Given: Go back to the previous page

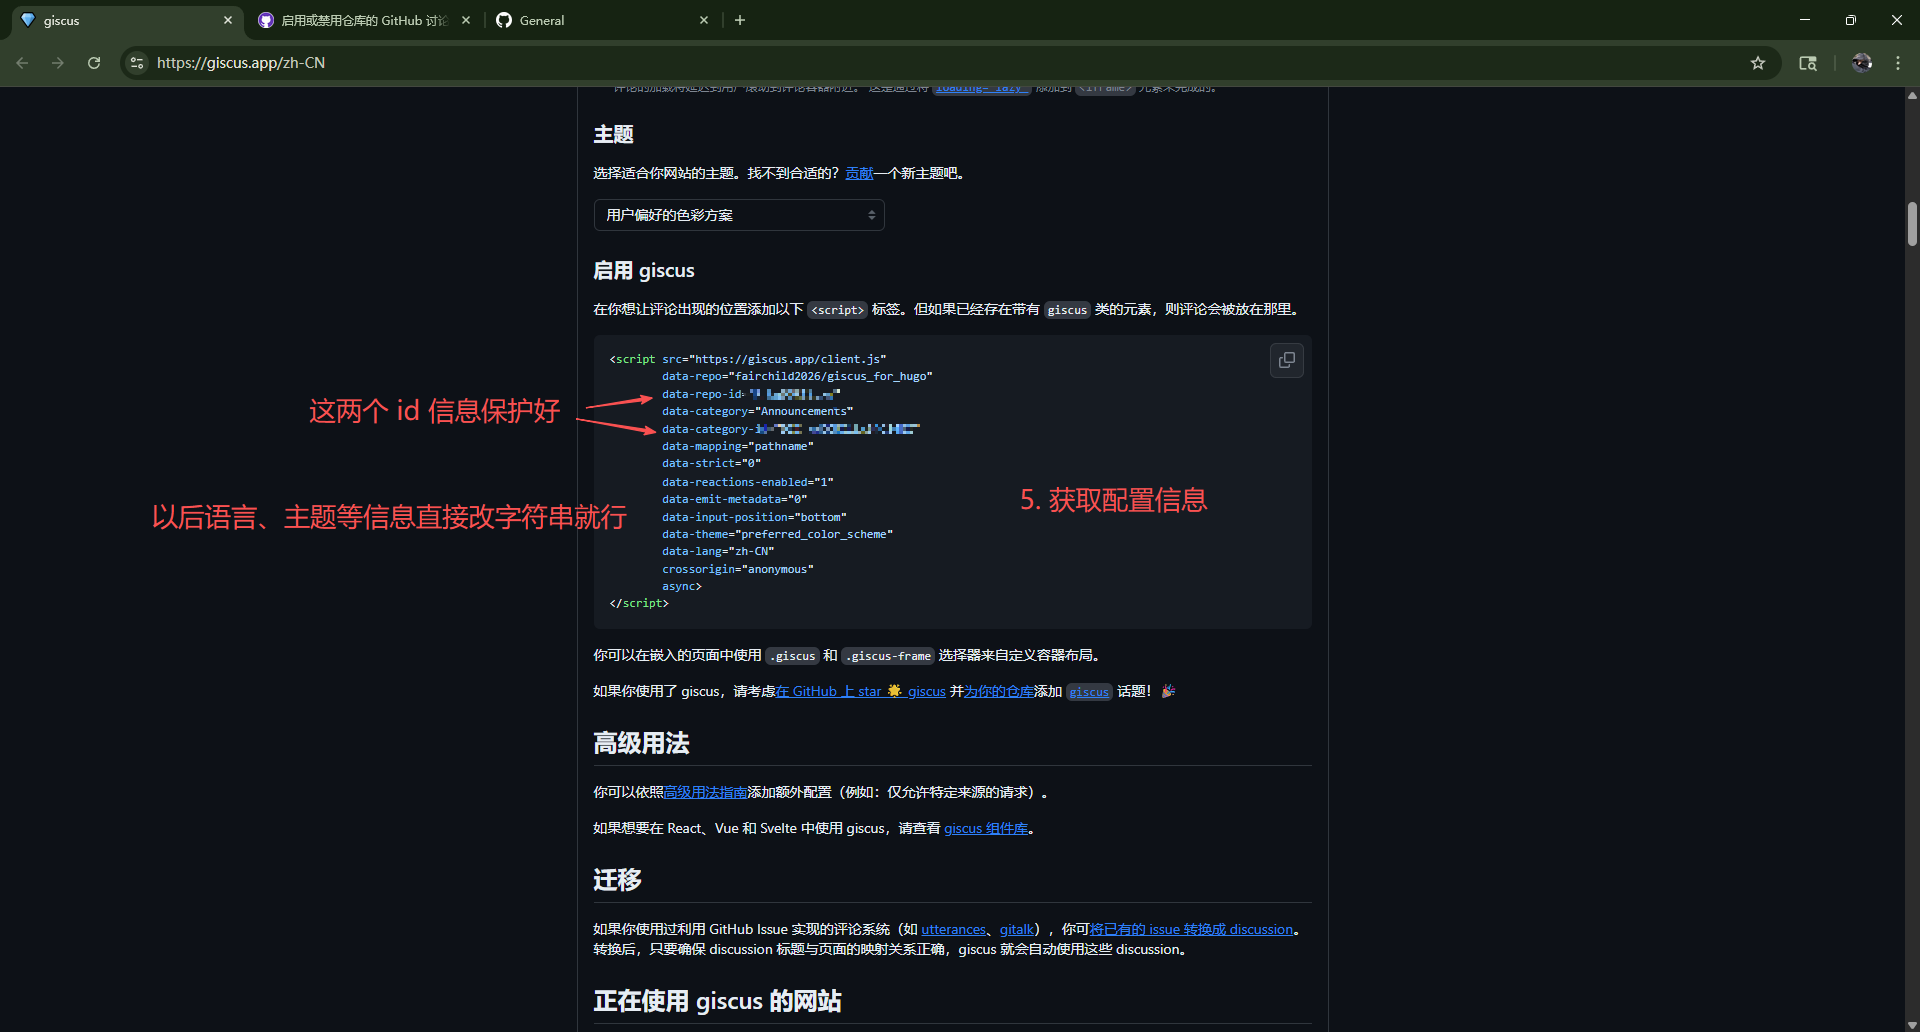Looking at the screenshot, I should (22, 63).
